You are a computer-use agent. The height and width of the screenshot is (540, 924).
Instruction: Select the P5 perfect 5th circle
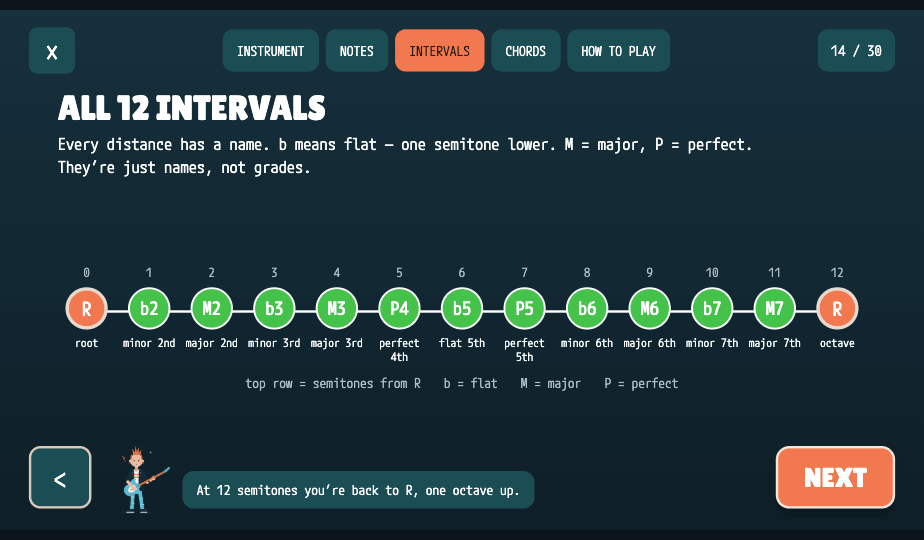tap(524, 308)
